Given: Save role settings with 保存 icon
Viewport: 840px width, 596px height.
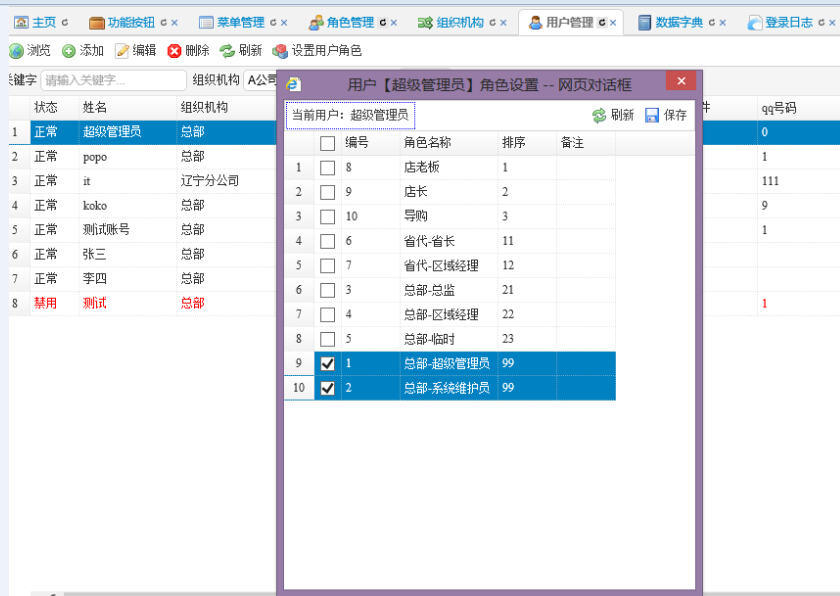Looking at the screenshot, I should (652, 116).
